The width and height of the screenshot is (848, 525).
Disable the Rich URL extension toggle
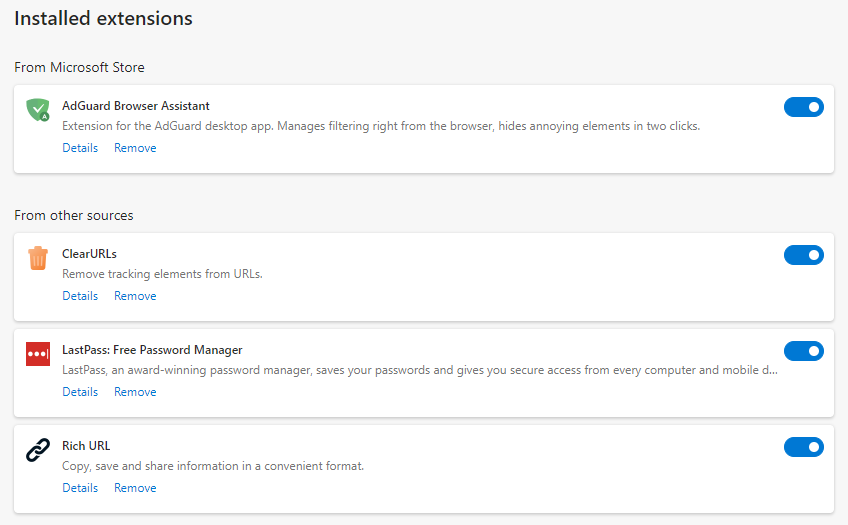pos(803,447)
